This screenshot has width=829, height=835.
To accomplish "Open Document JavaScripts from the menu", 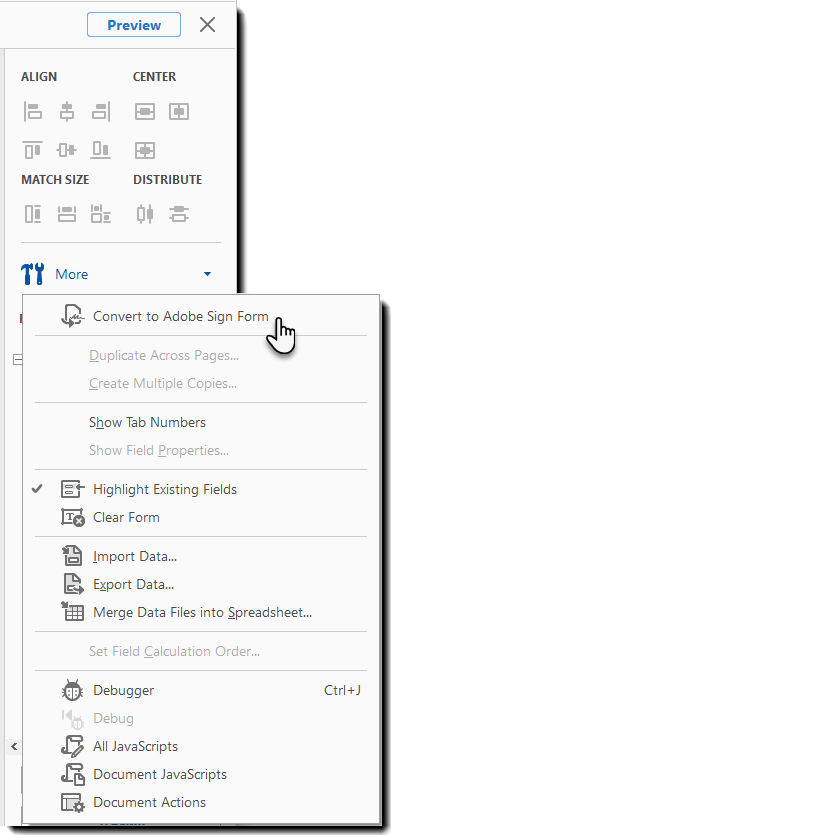I will pyautogui.click(x=157, y=774).
